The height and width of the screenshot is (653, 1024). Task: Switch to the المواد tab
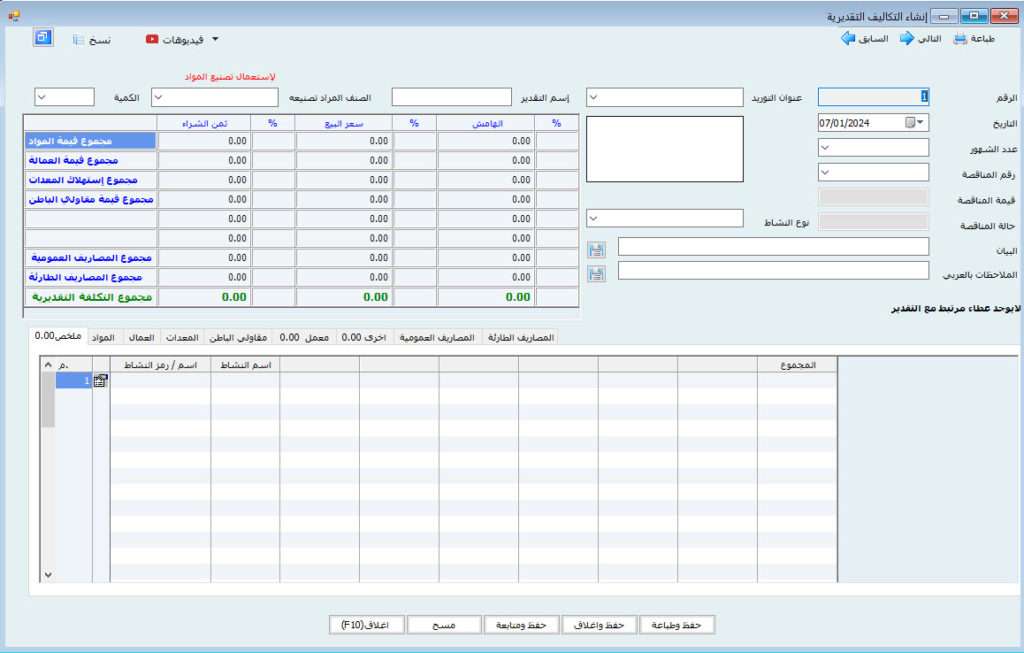[103, 338]
